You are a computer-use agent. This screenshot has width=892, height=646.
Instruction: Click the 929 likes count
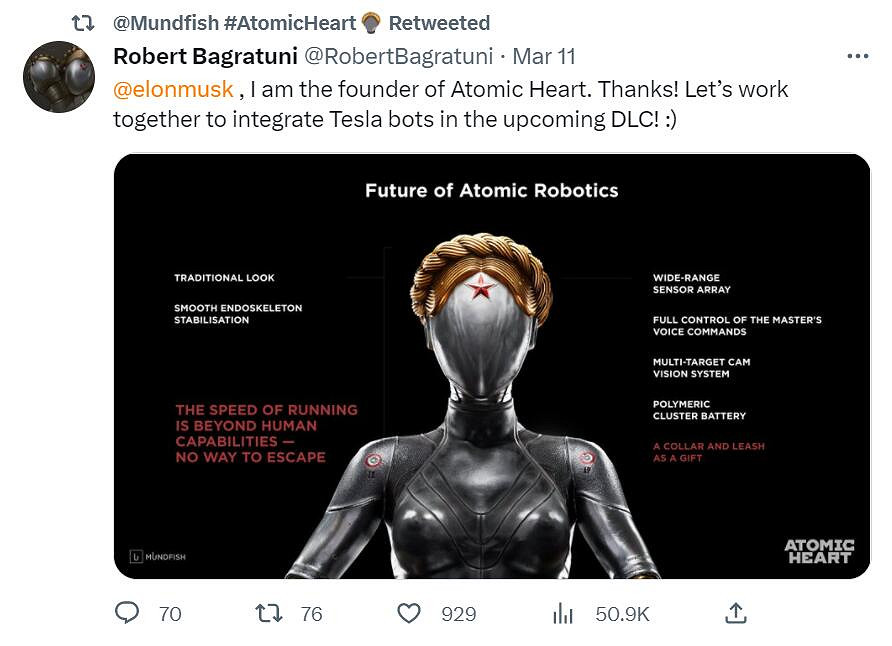click(x=458, y=614)
